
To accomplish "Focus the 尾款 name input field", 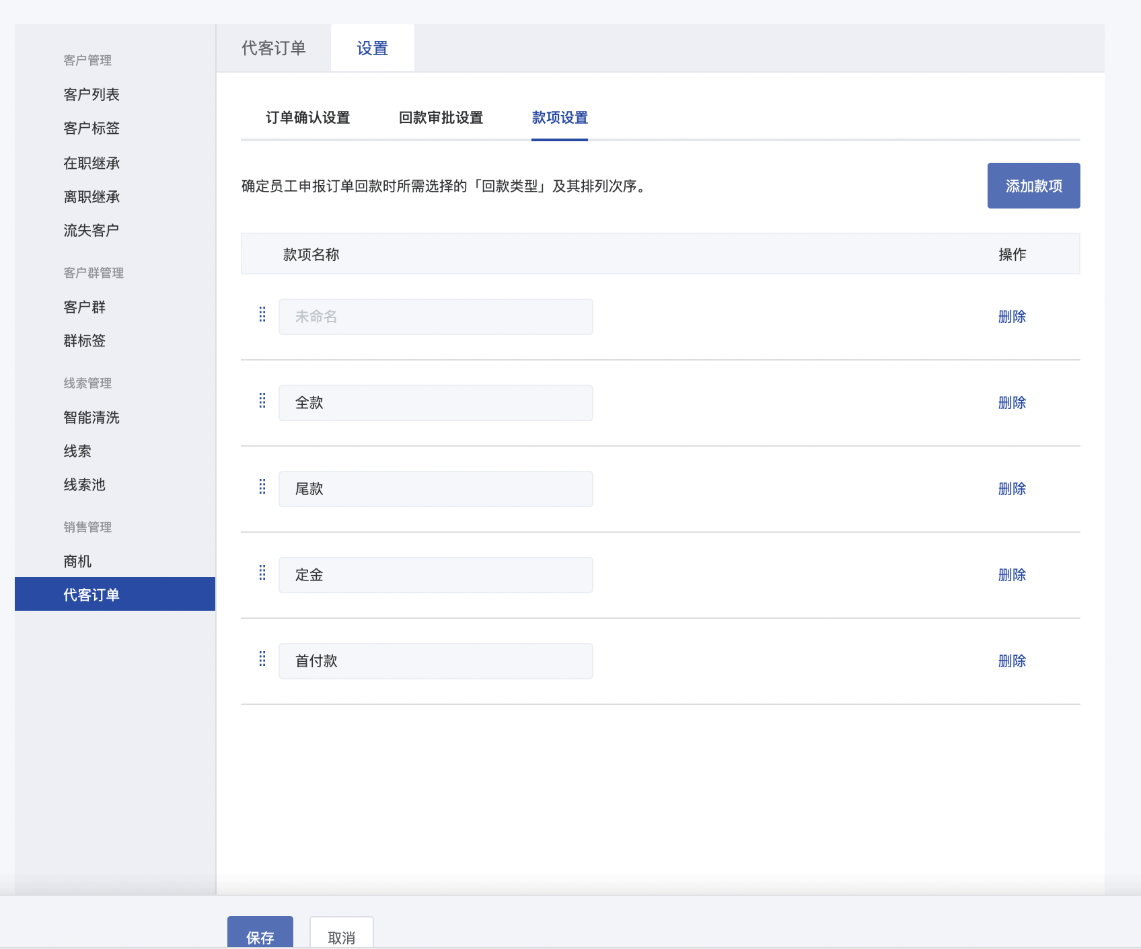I will click(436, 488).
